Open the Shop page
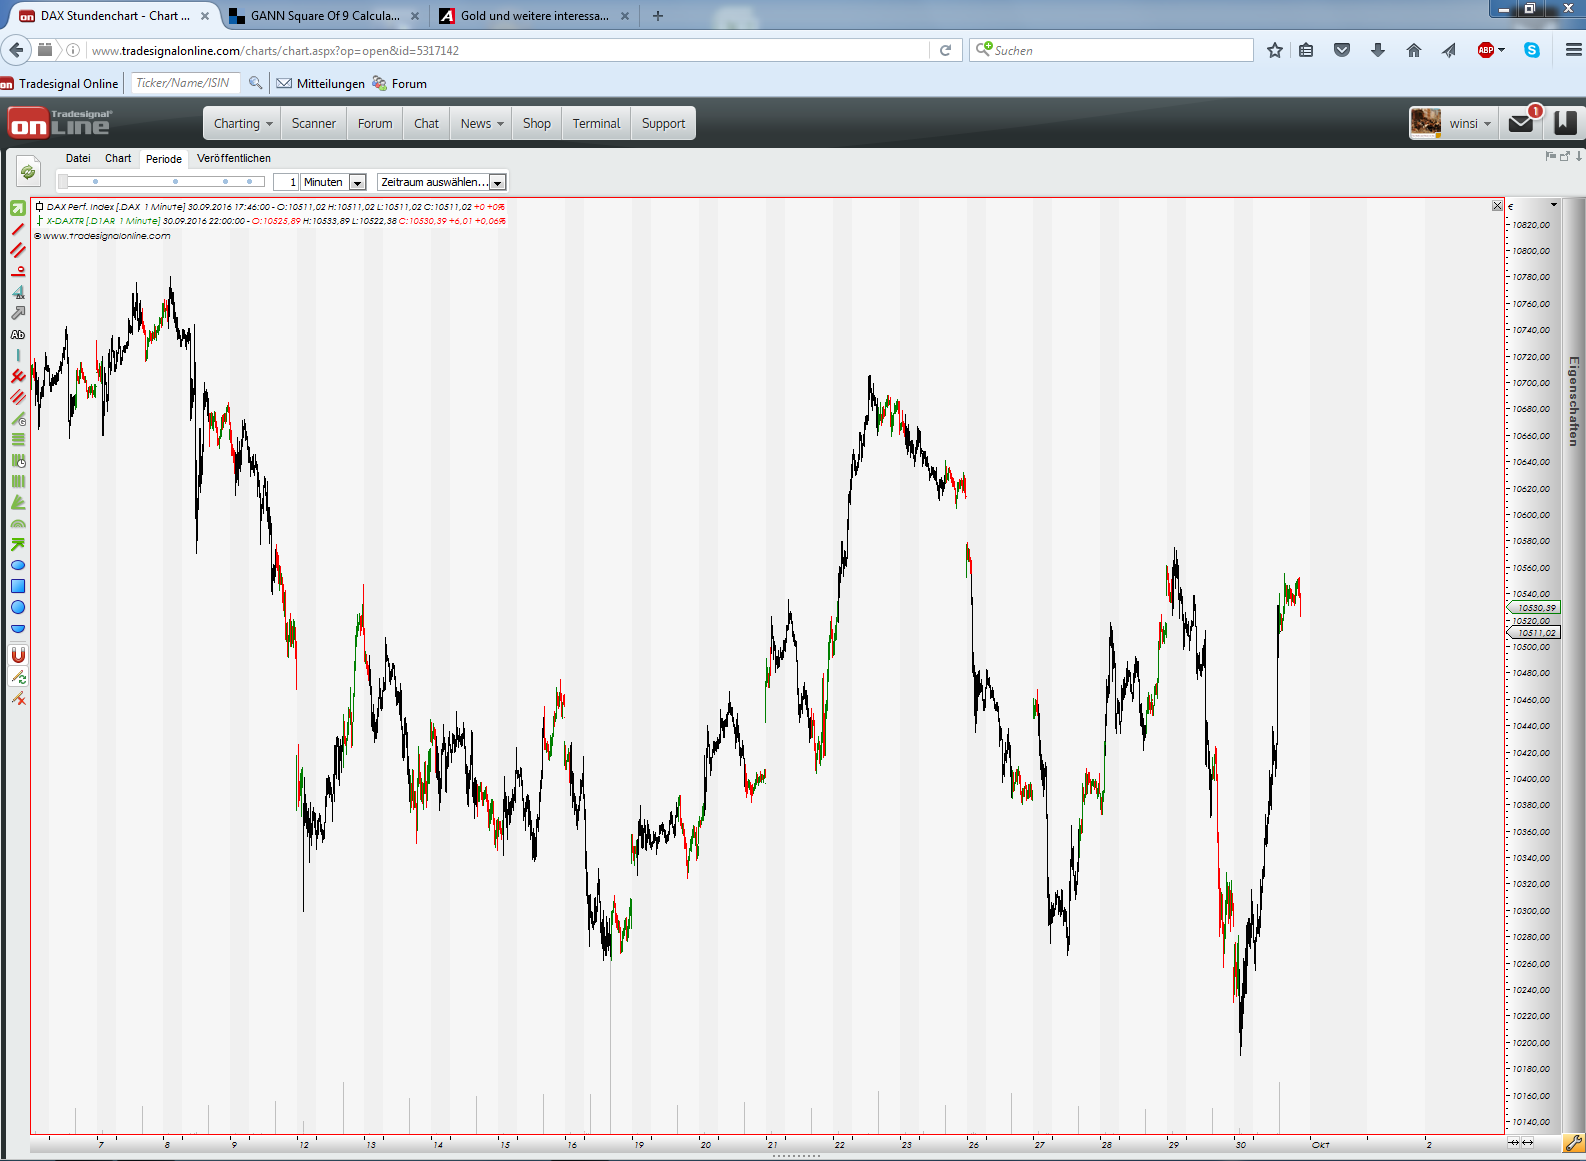 point(537,124)
